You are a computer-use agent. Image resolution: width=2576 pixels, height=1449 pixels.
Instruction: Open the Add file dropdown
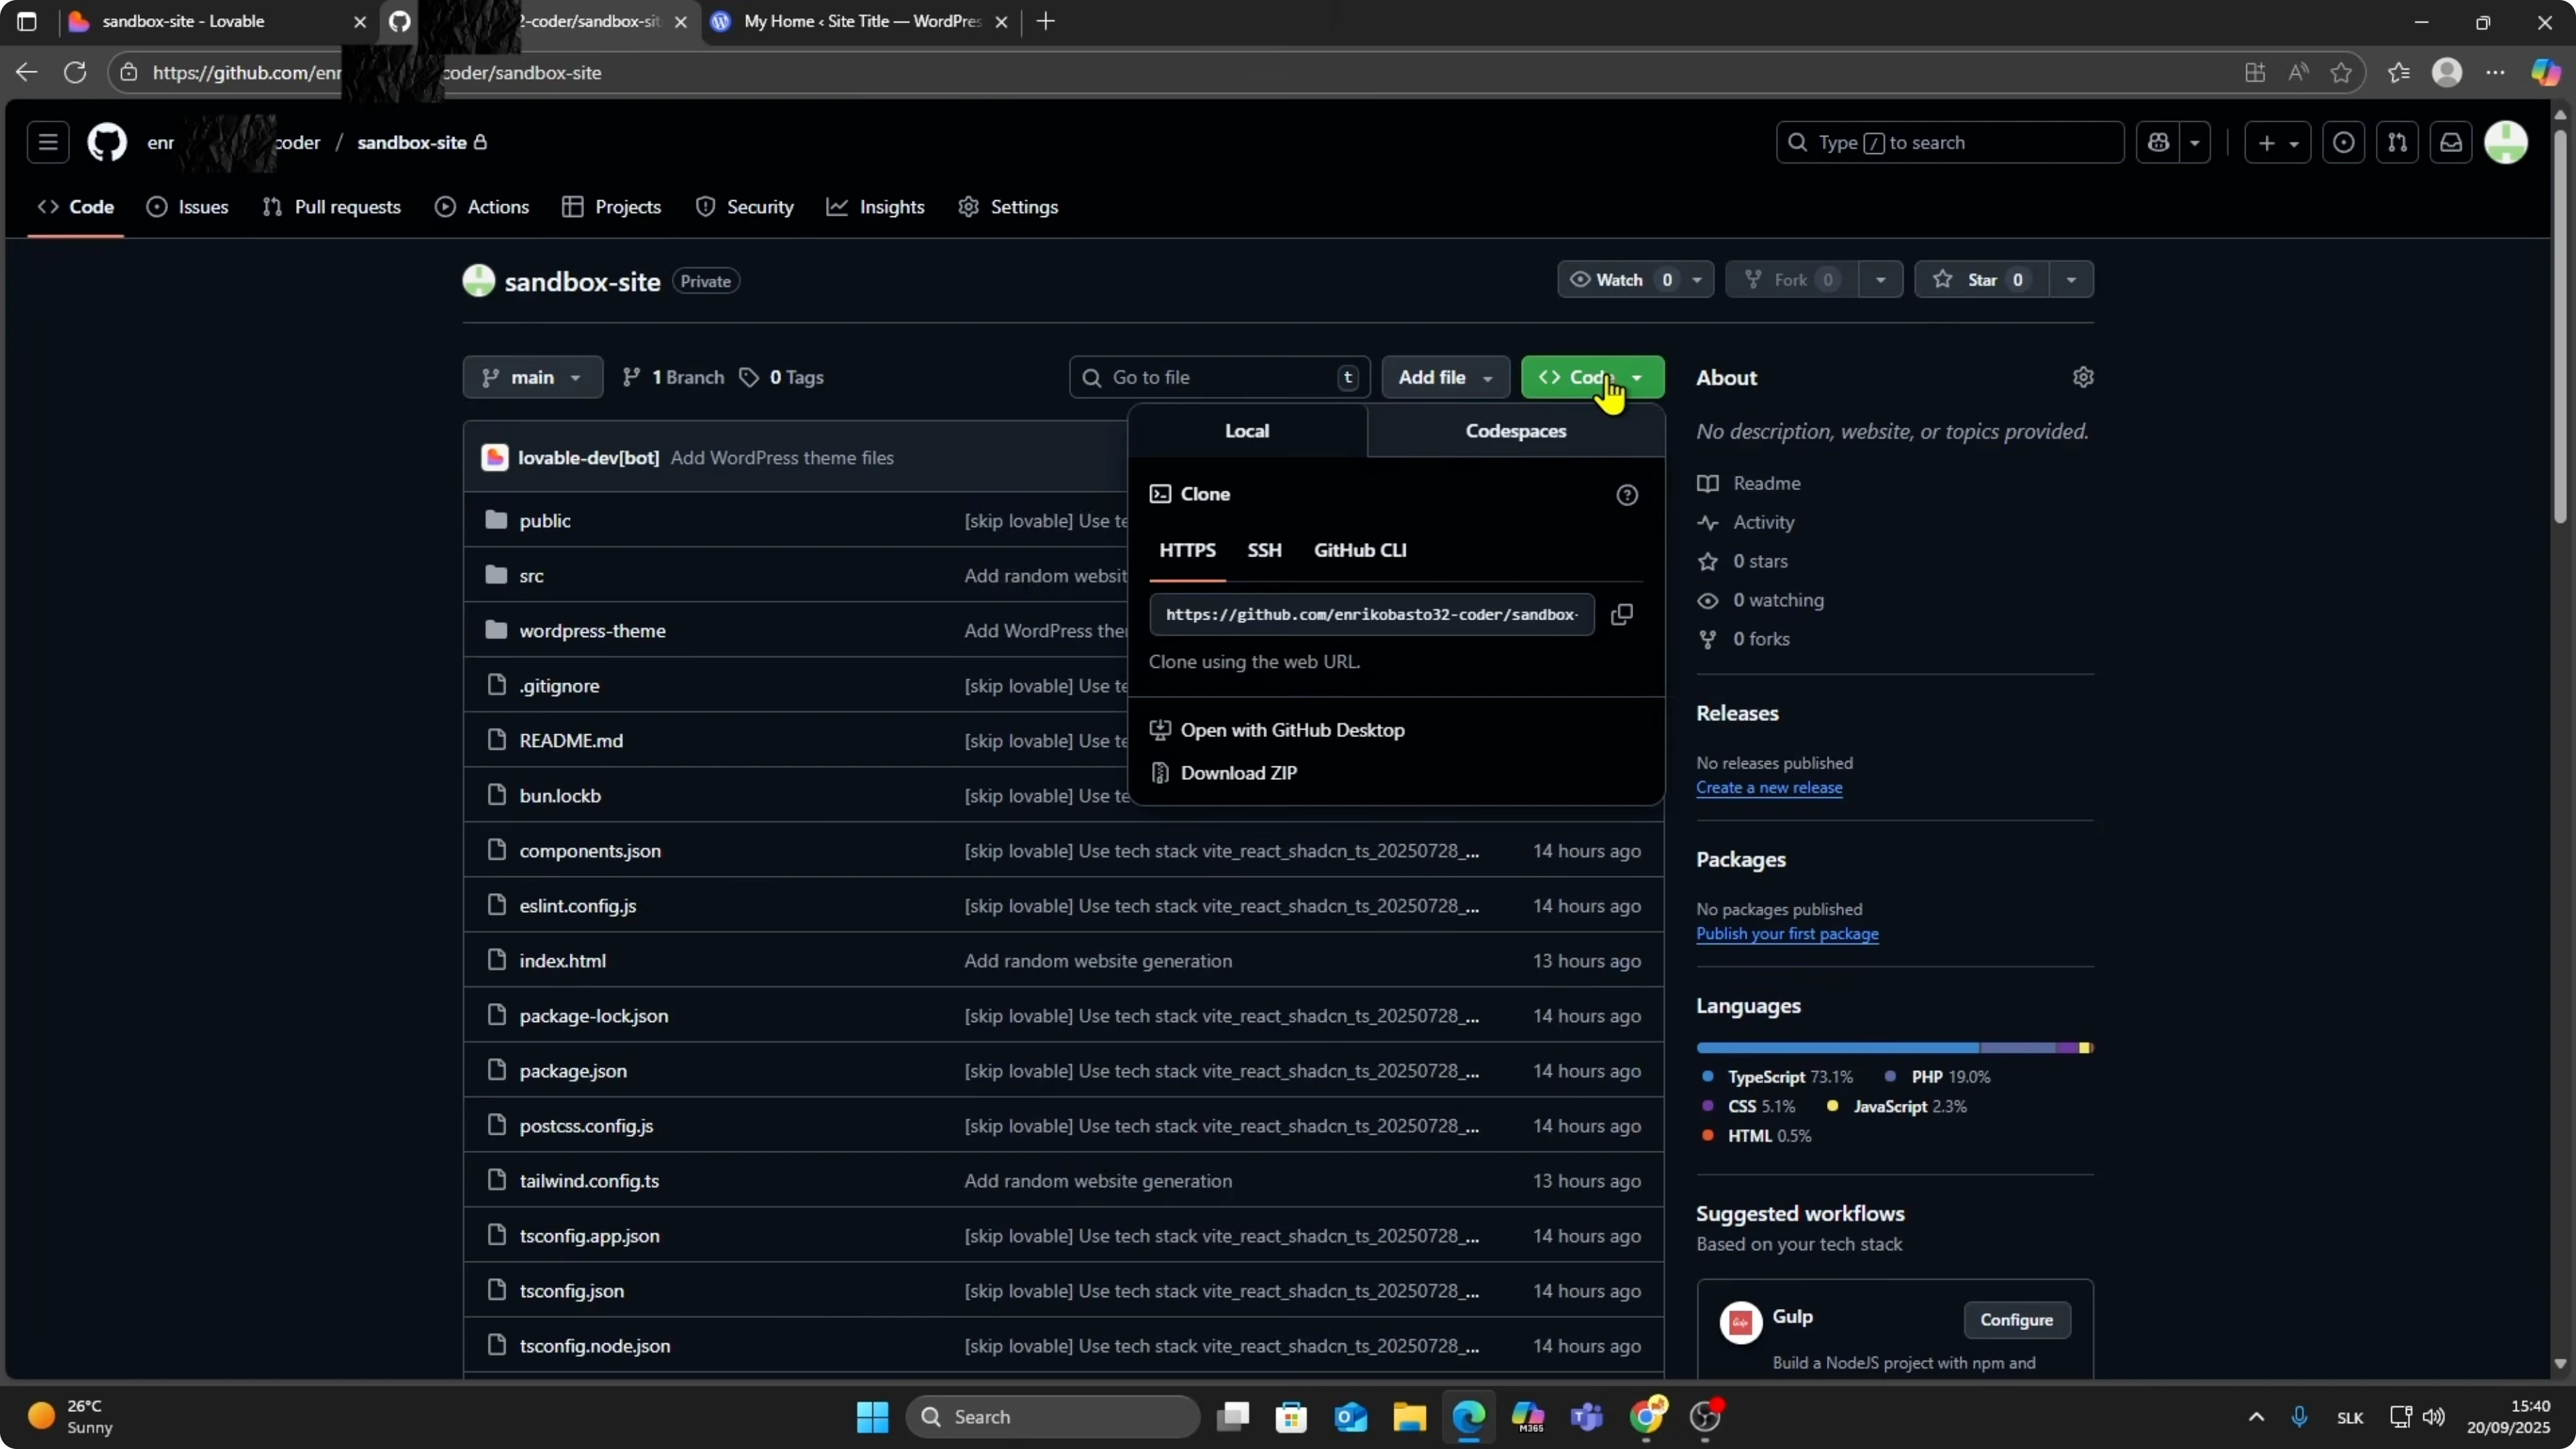[1445, 377]
